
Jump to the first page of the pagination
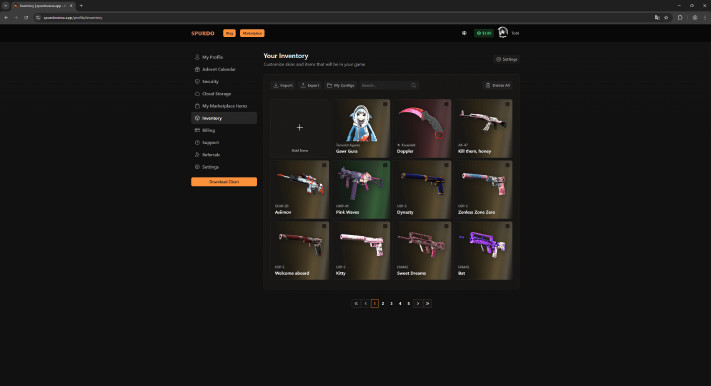[x=356, y=303]
